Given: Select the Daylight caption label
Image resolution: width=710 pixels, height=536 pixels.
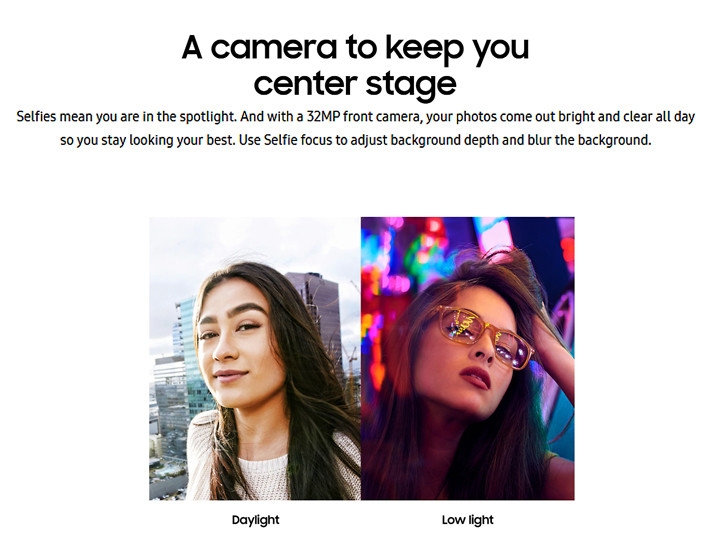Looking at the screenshot, I should click(x=255, y=520).
